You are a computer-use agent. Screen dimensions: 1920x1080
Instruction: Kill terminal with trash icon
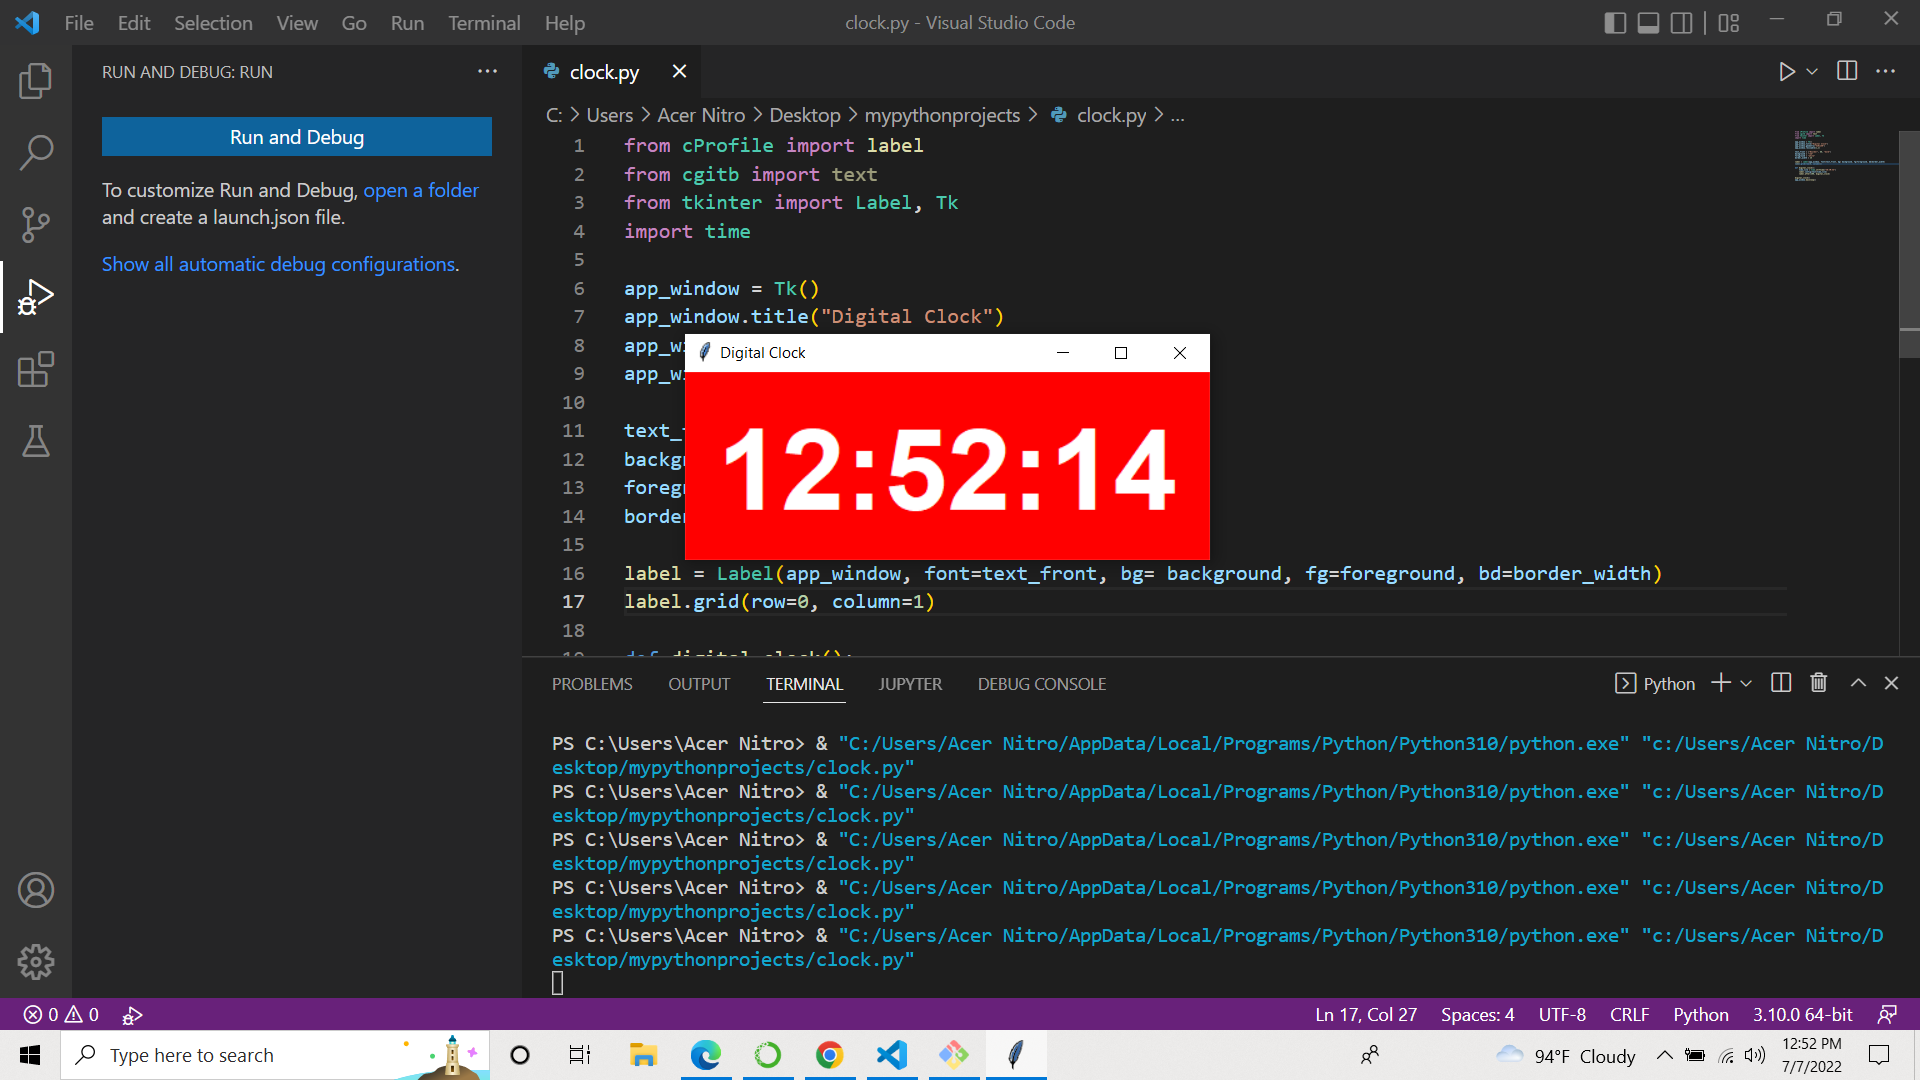click(x=1819, y=683)
